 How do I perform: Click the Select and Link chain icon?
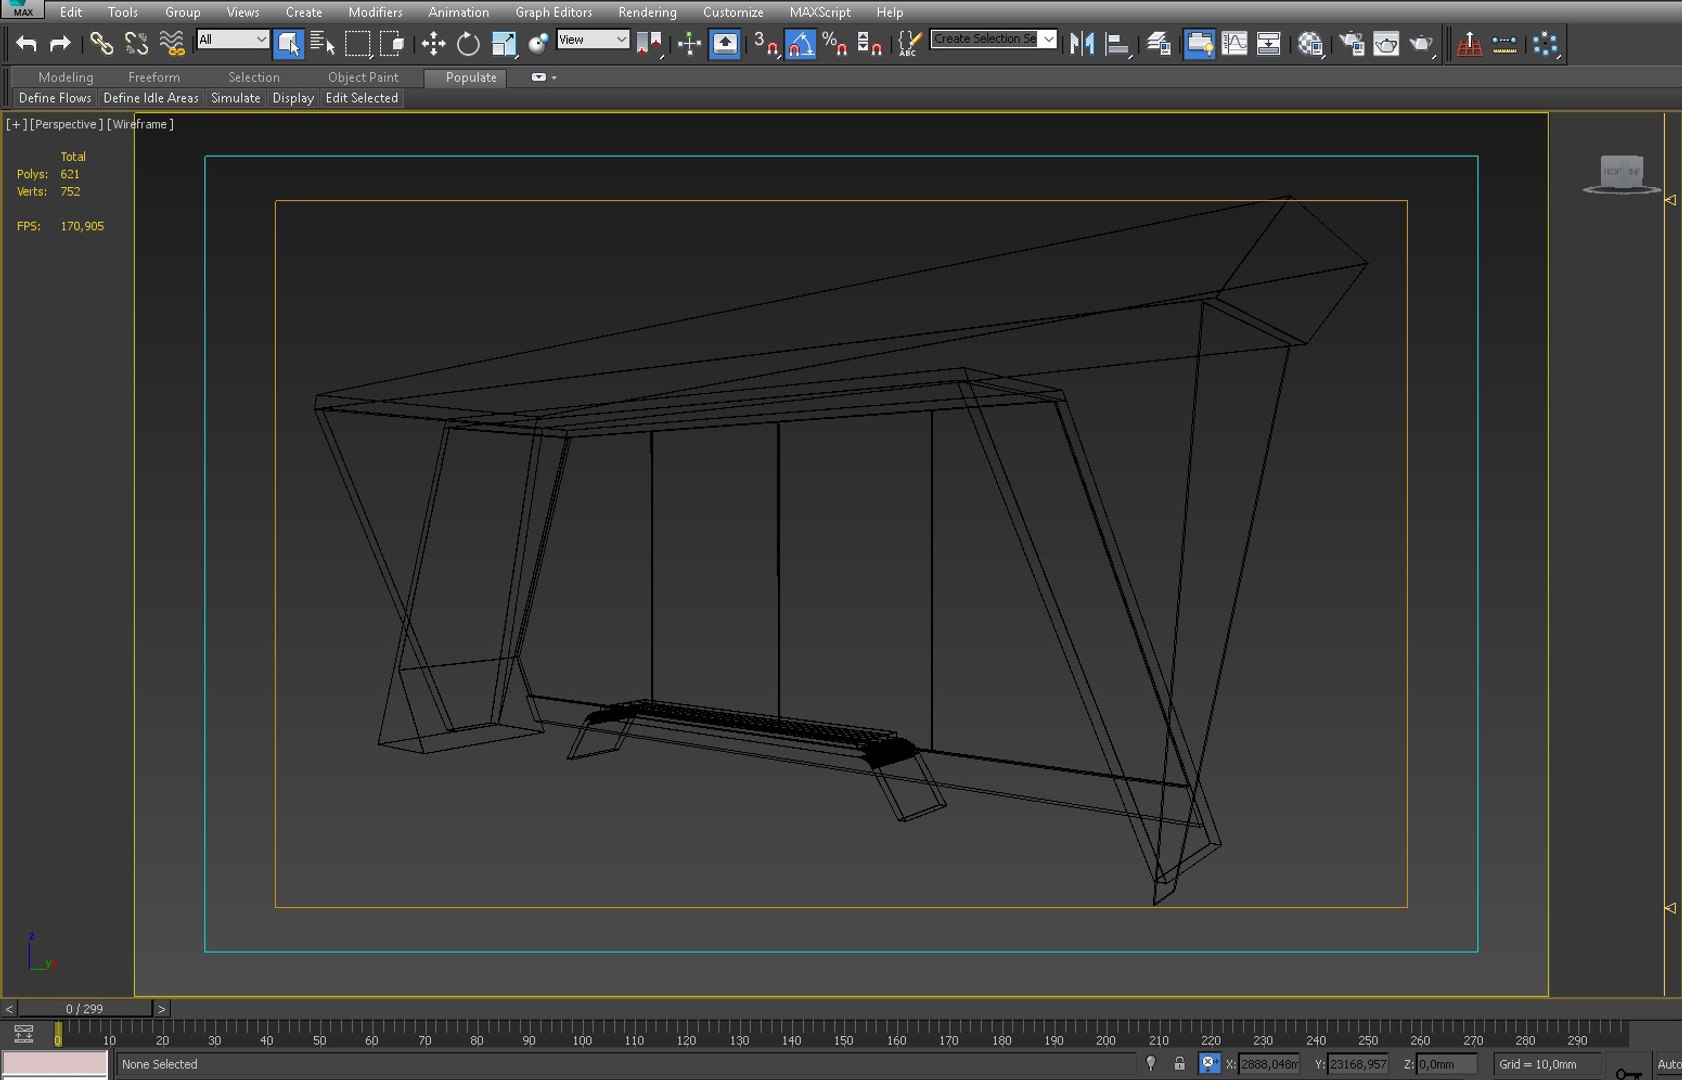click(101, 44)
